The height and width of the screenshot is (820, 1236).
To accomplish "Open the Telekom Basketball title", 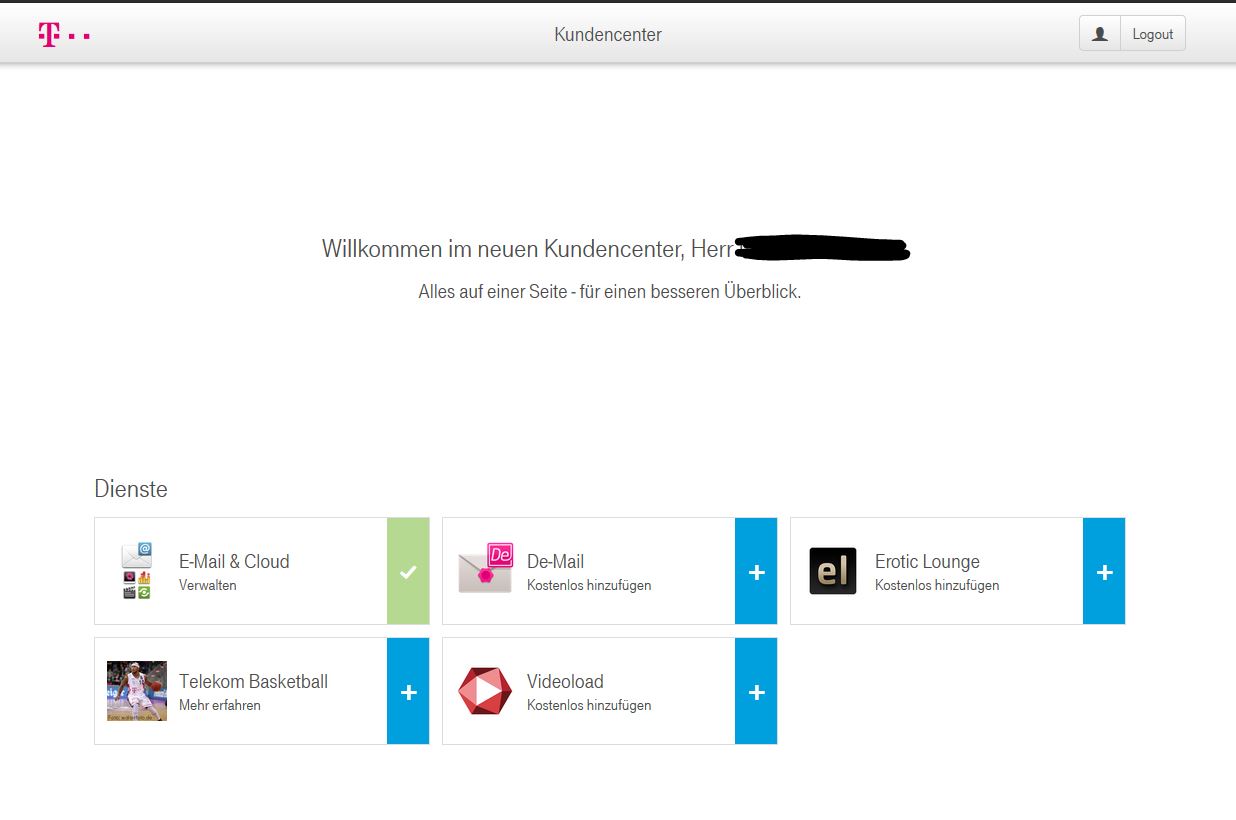I will (x=253, y=682).
